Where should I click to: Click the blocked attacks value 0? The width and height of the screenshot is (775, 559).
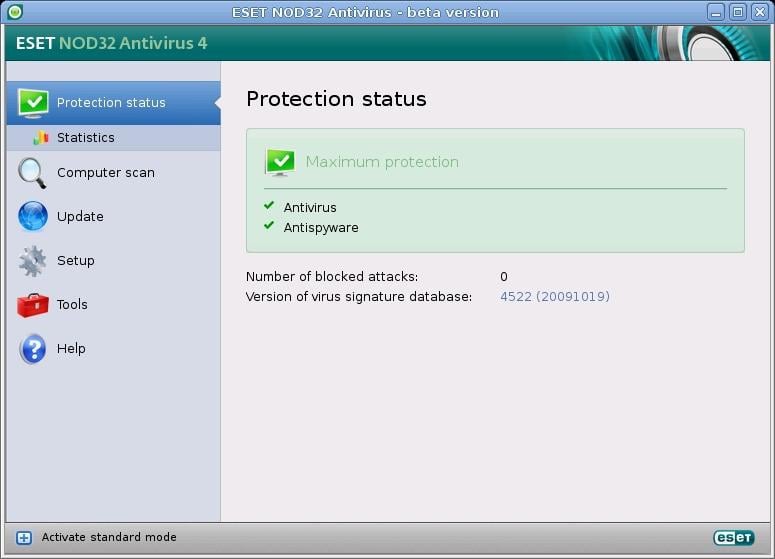[504, 277]
